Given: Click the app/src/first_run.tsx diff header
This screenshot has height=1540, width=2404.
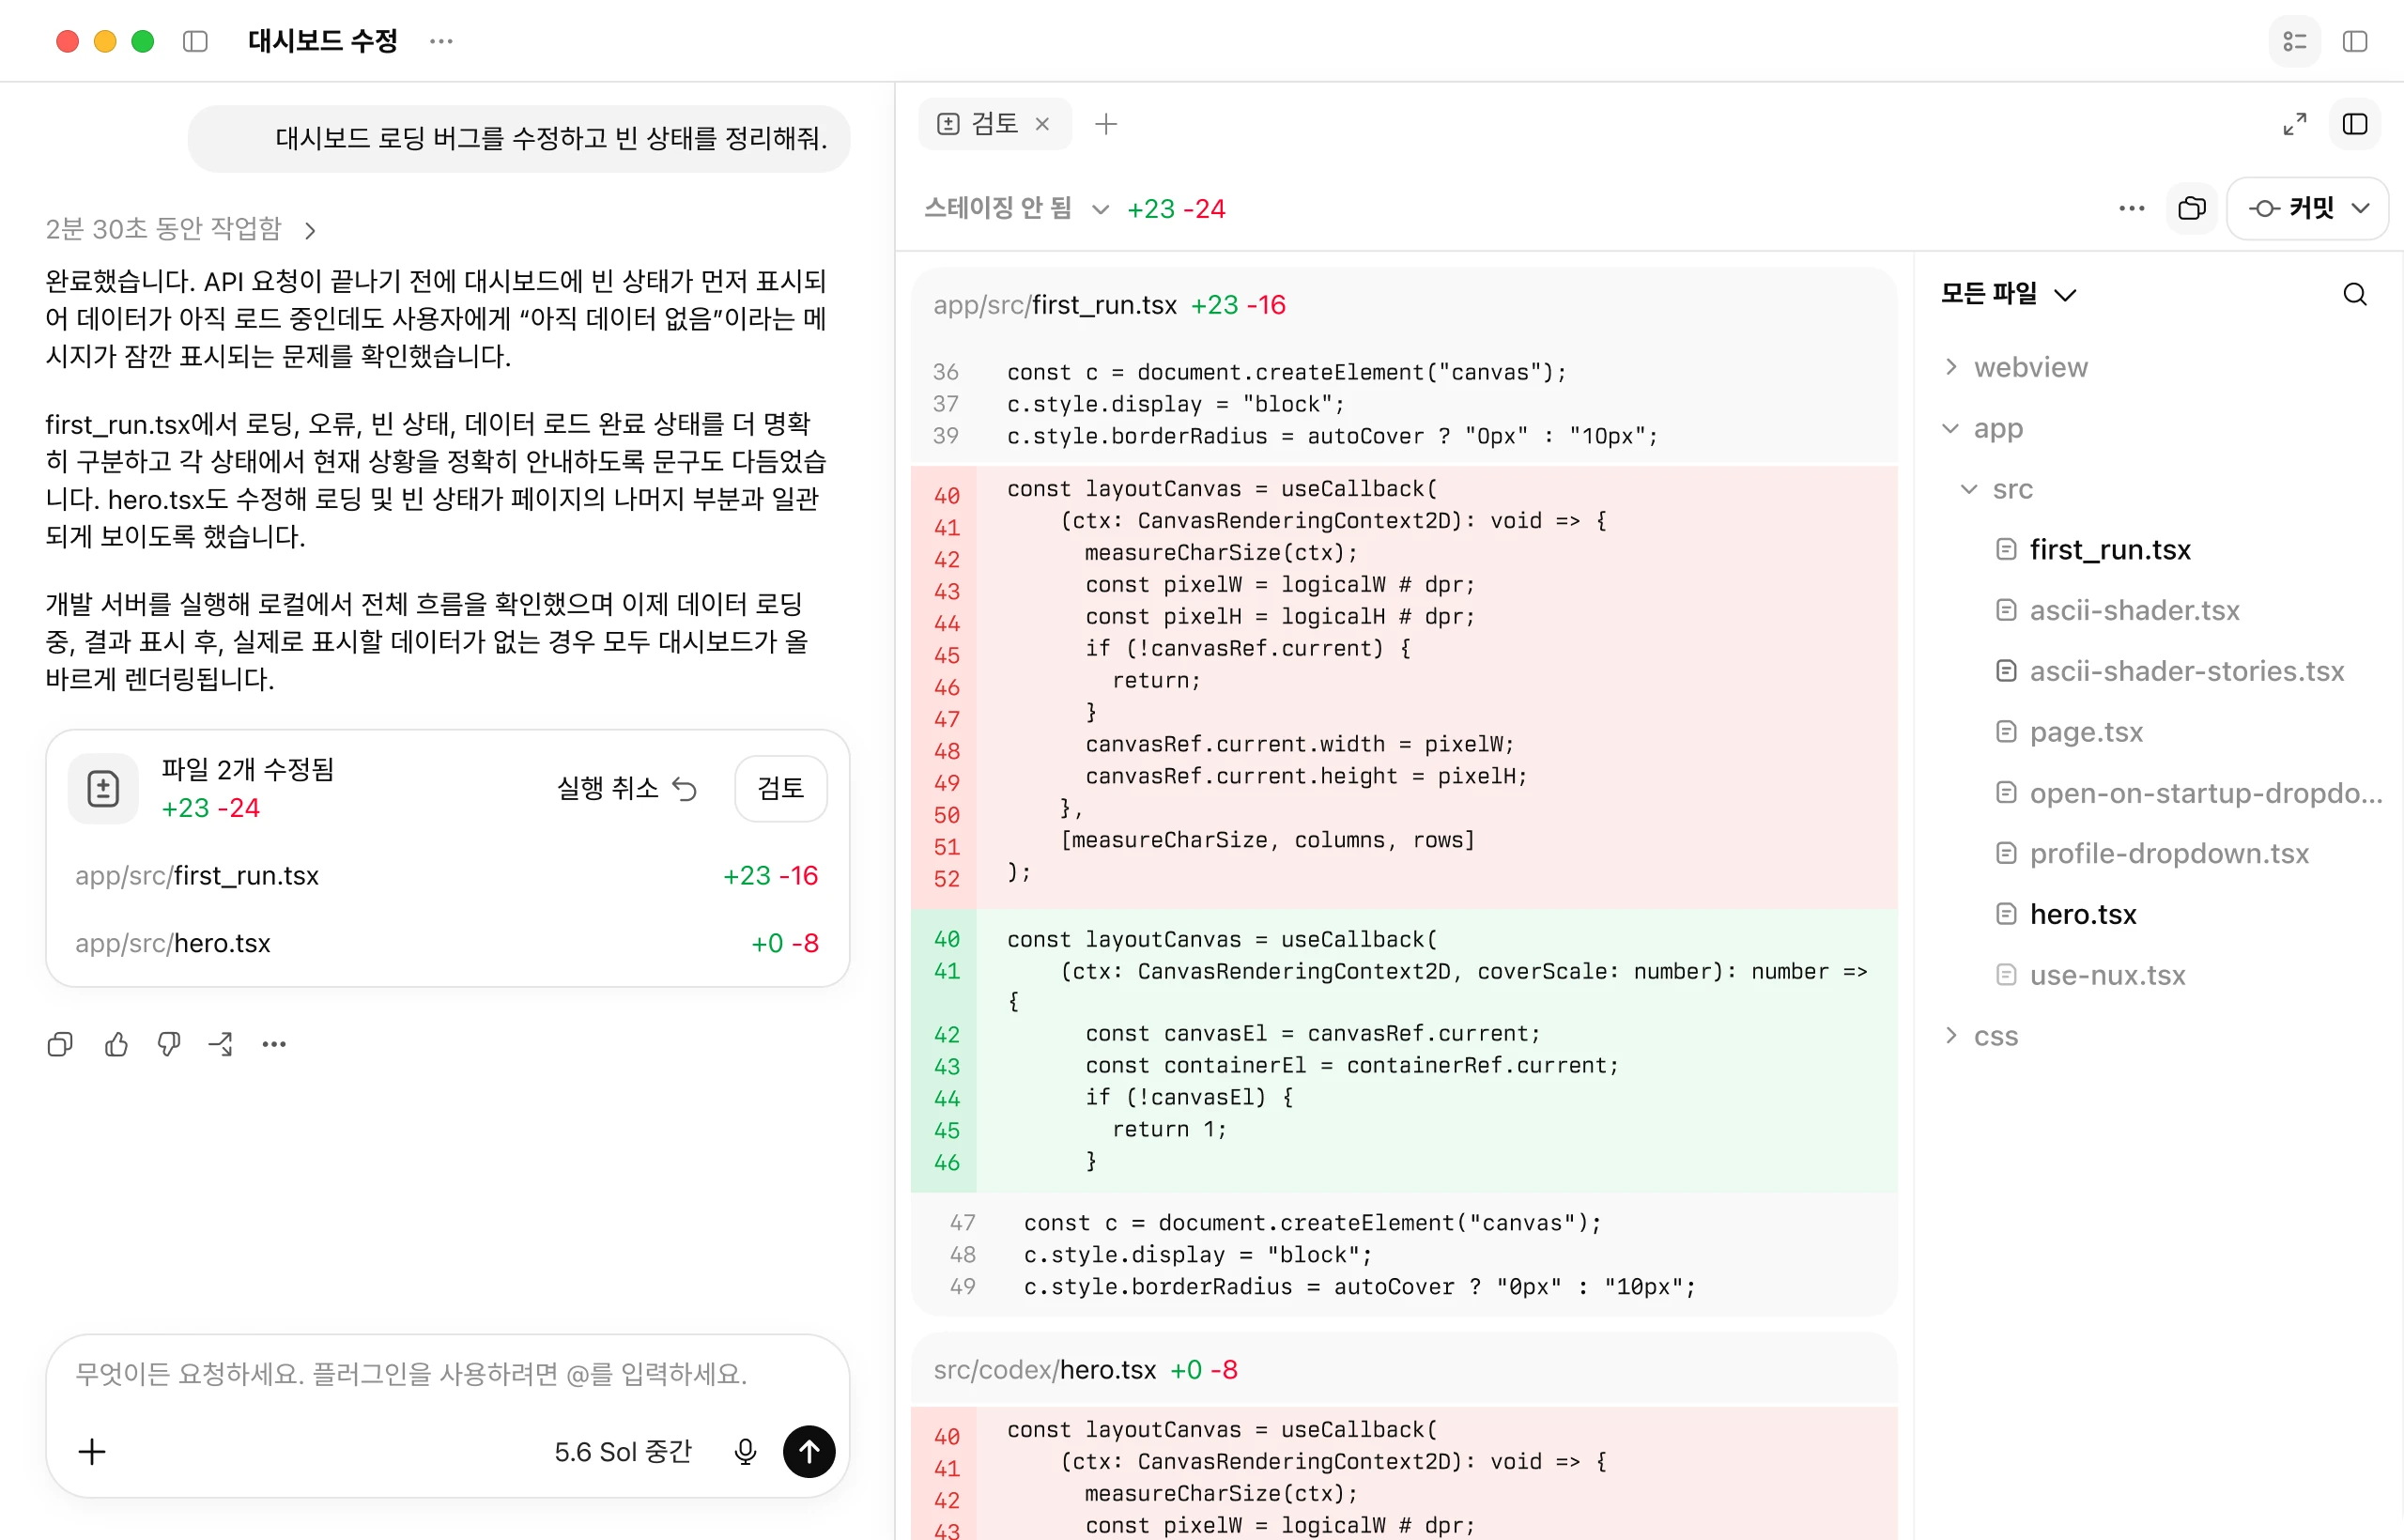Looking at the screenshot, I should (1404, 305).
